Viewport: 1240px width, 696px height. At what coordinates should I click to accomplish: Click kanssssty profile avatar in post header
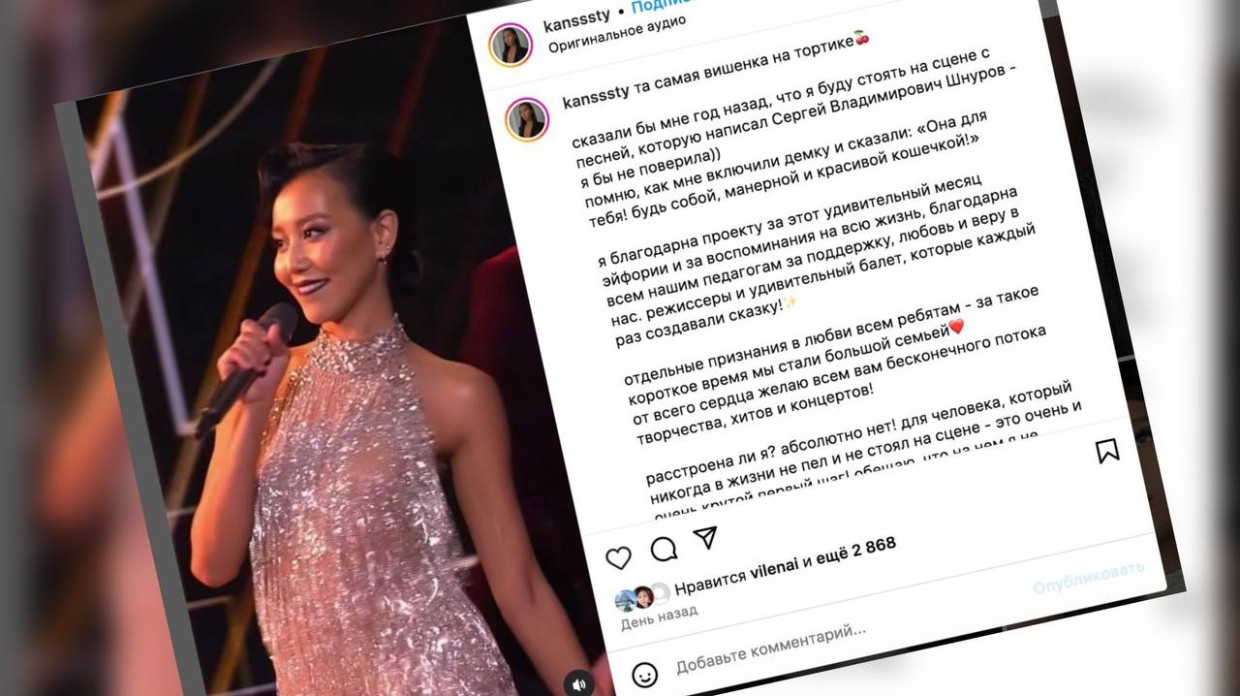[x=510, y=44]
